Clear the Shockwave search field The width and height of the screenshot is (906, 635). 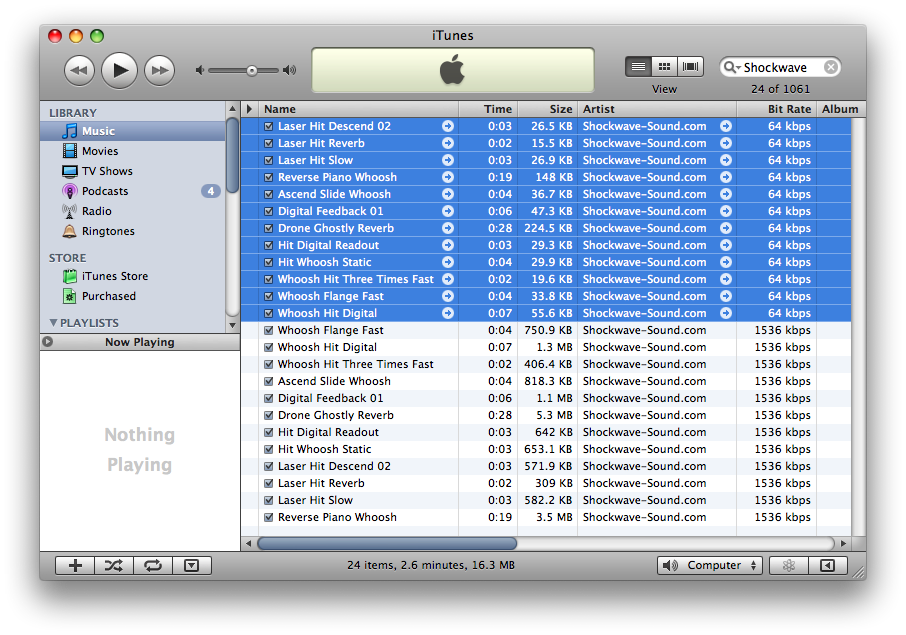point(830,68)
